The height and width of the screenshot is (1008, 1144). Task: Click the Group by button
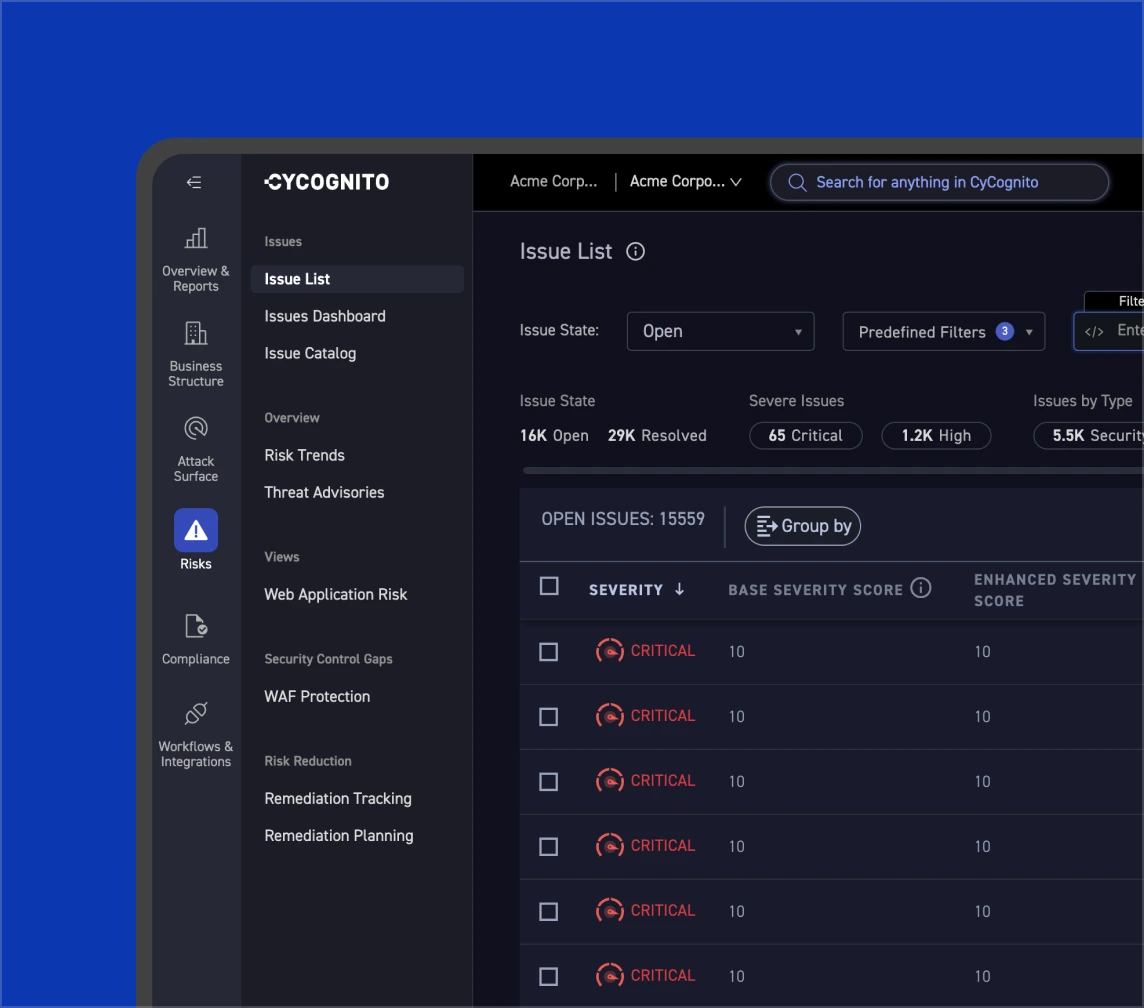click(802, 526)
